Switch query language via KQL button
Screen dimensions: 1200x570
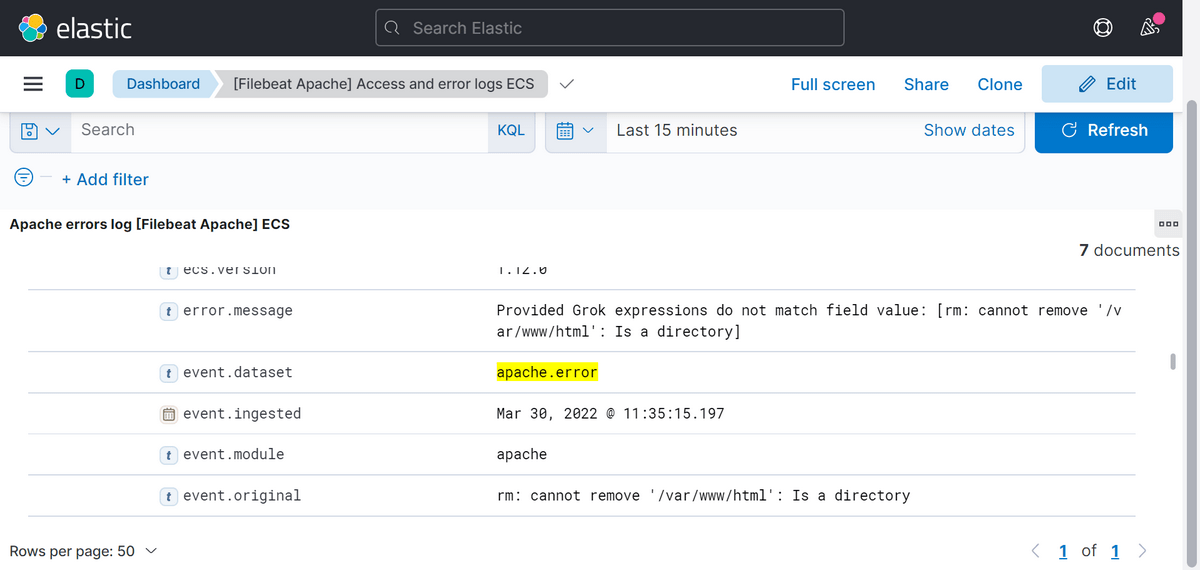pyautogui.click(x=511, y=130)
